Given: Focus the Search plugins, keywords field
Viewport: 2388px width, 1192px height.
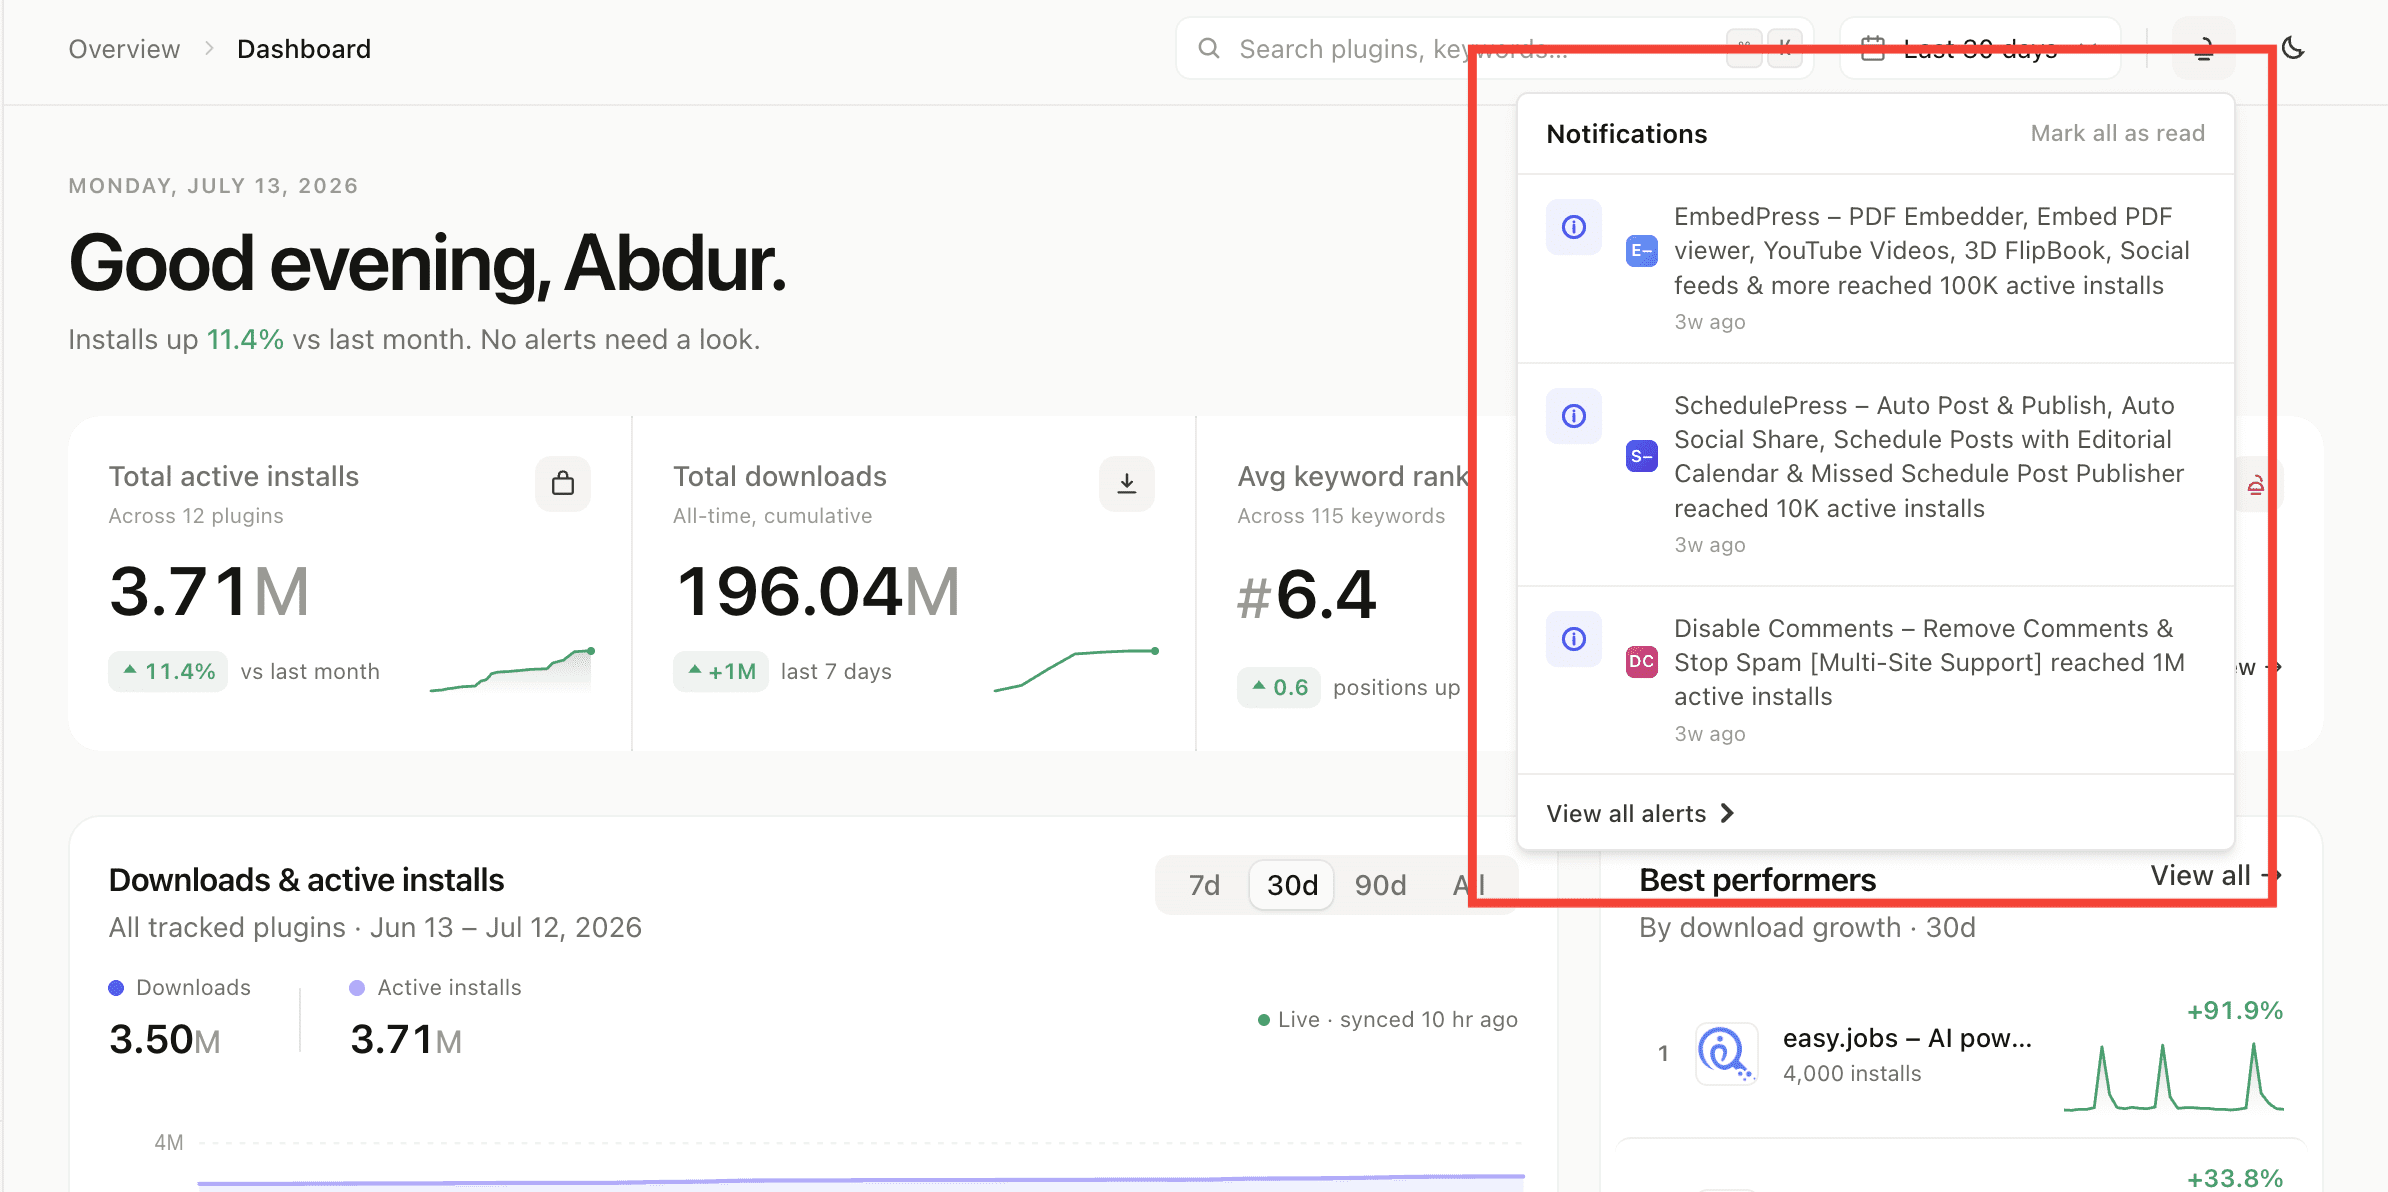Looking at the screenshot, I should (1494, 48).
